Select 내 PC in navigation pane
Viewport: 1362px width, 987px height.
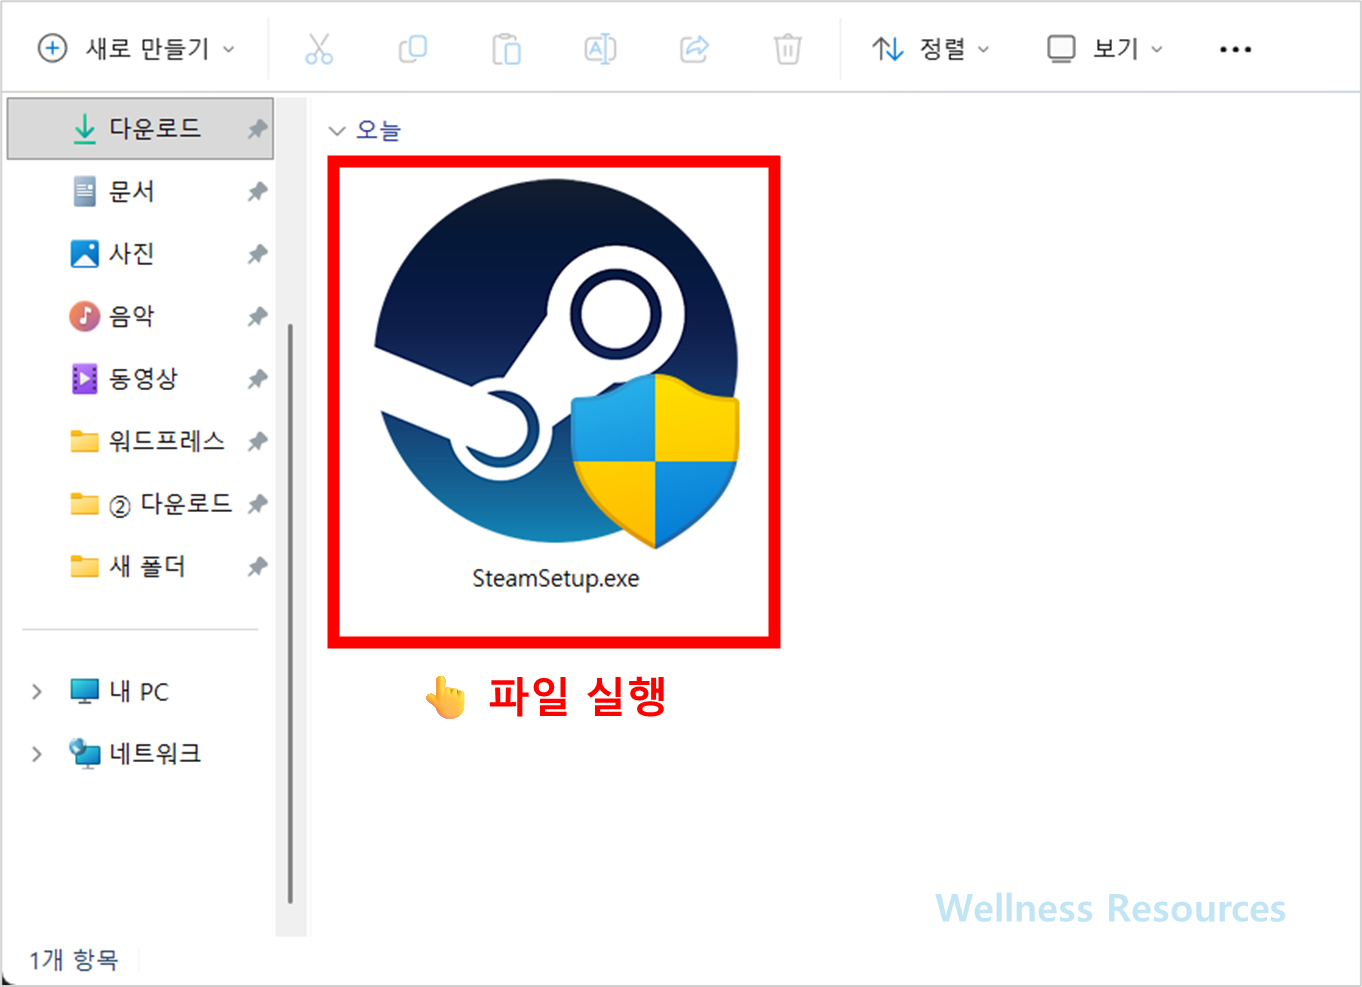139,691
